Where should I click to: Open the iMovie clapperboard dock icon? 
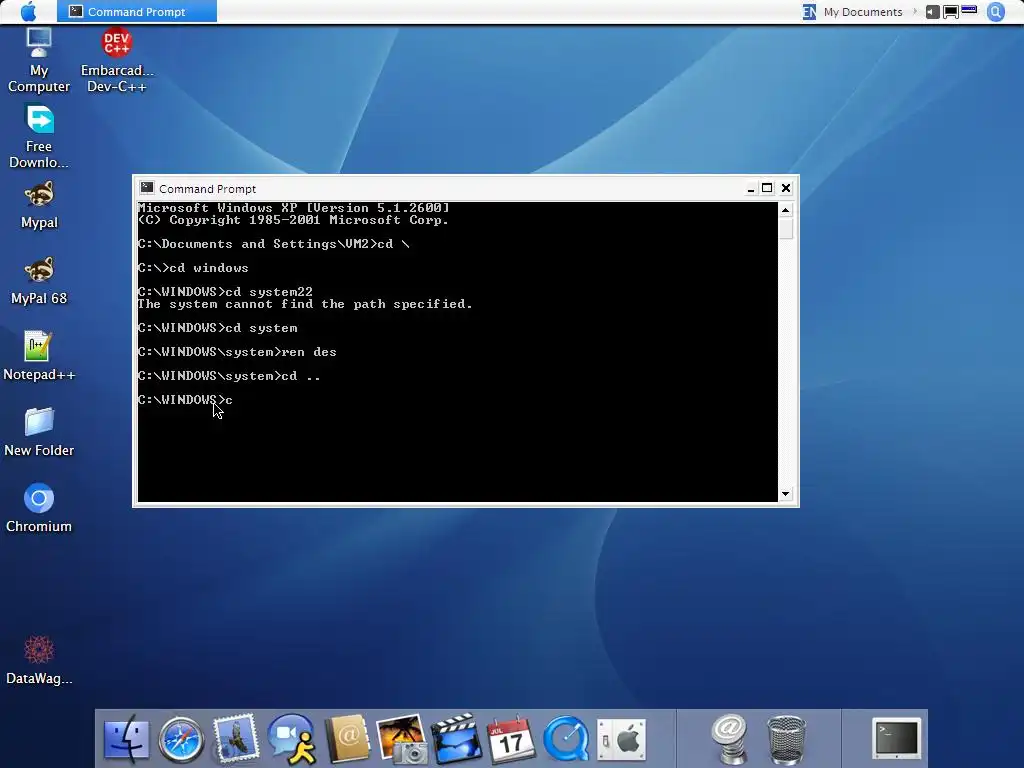pyautogui.click(x=456, y=739)
